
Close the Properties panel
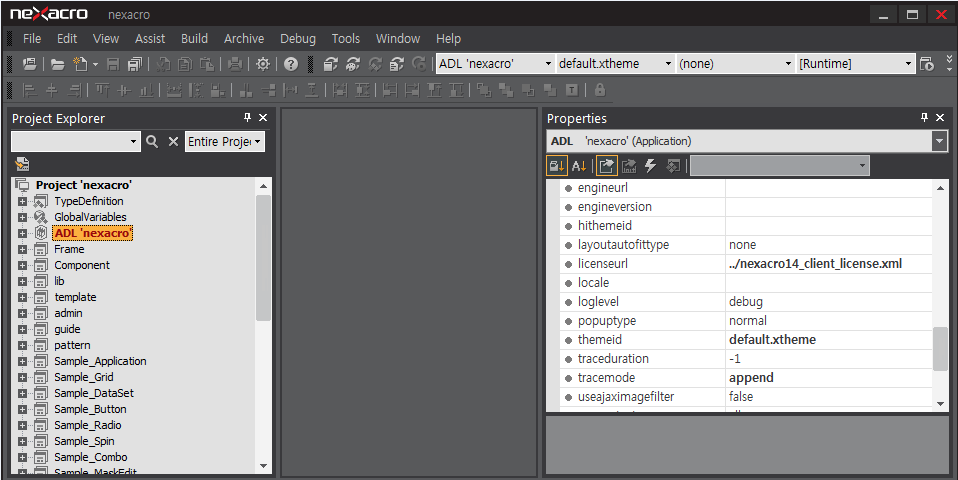940,117
